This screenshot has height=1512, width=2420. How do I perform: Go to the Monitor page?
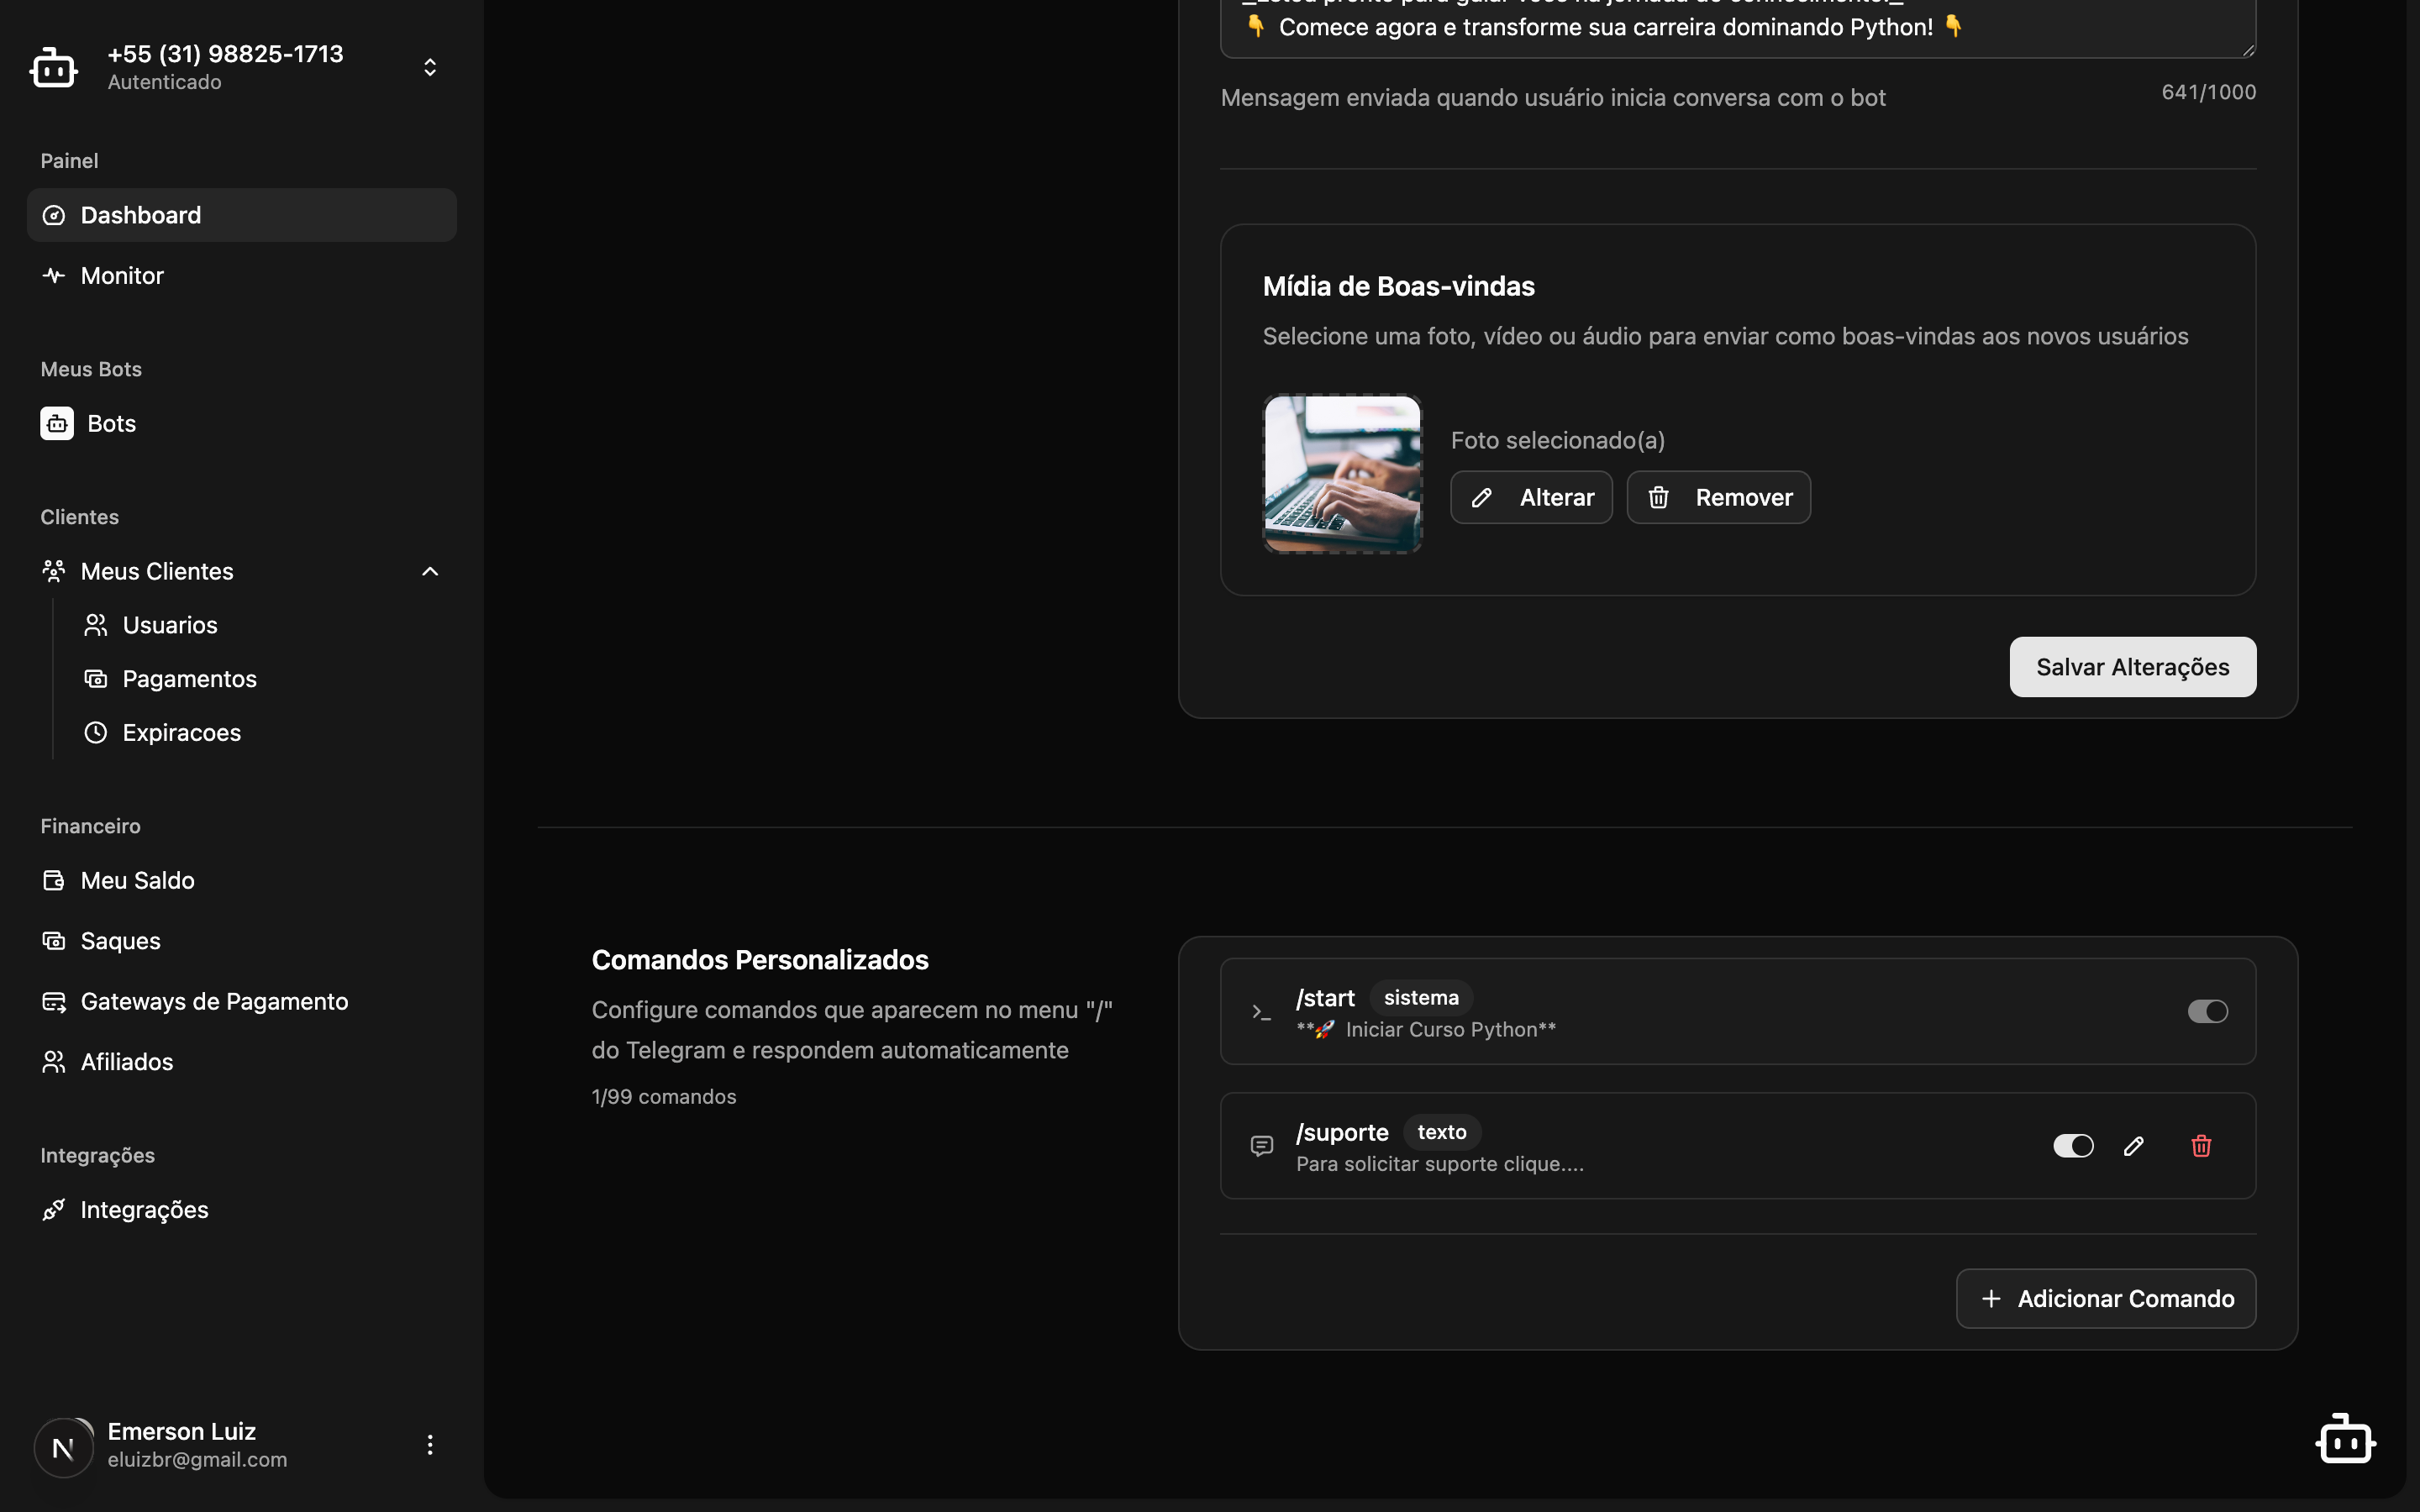click(241, 275)
